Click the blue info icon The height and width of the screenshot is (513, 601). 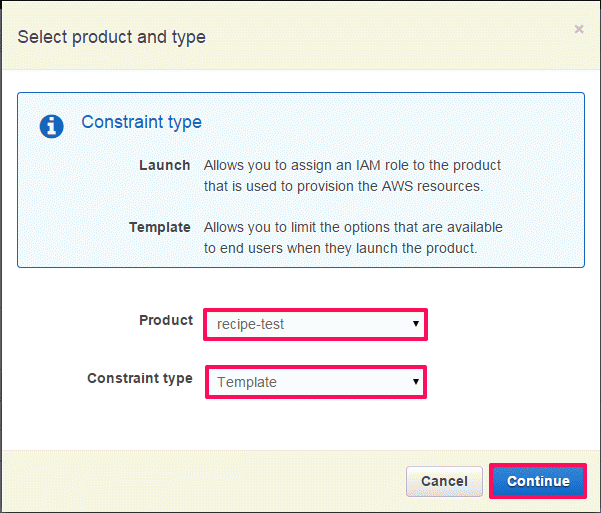51,126
